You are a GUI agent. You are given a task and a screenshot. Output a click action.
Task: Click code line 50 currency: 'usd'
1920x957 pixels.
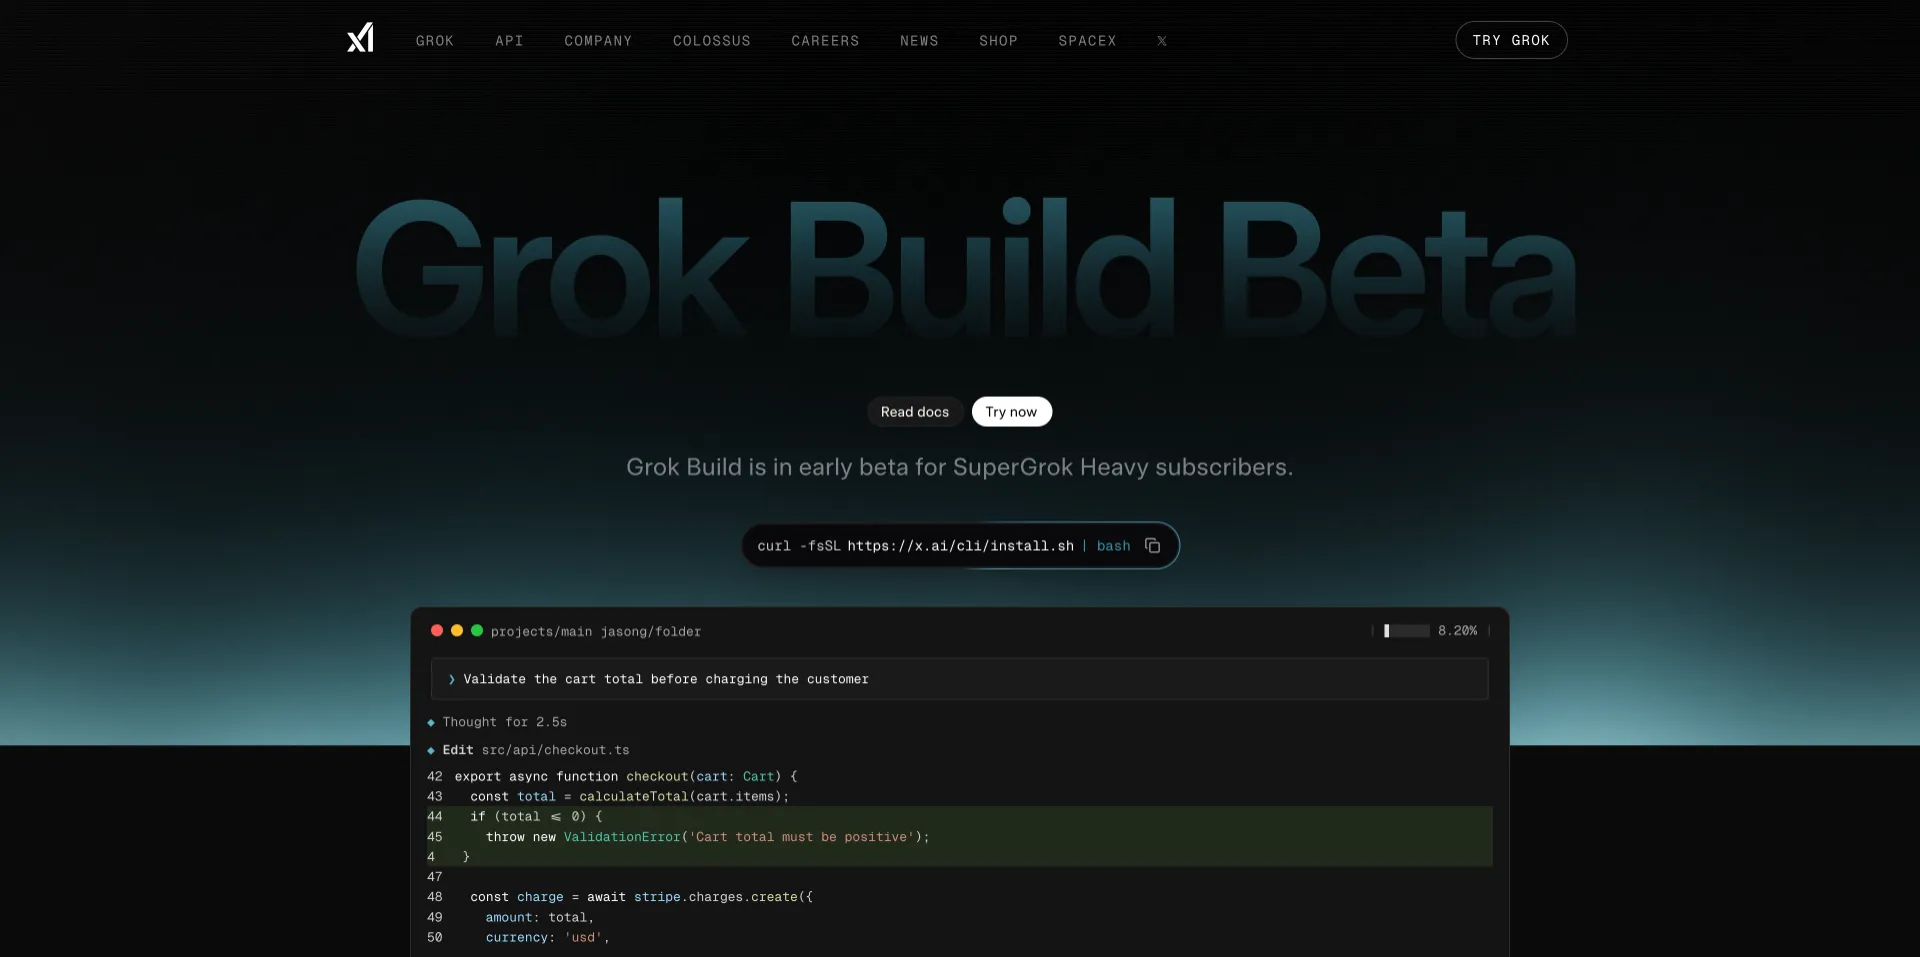[518, 938]
